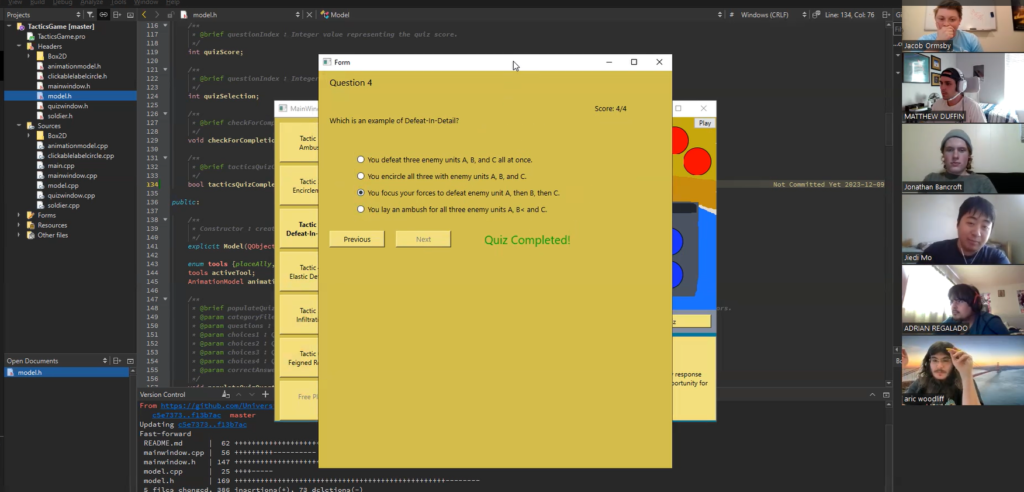The height and width of the screenshot is (492, 1024).
Task: Click the plus icon in Version Control pane
Action: (265, 395)
